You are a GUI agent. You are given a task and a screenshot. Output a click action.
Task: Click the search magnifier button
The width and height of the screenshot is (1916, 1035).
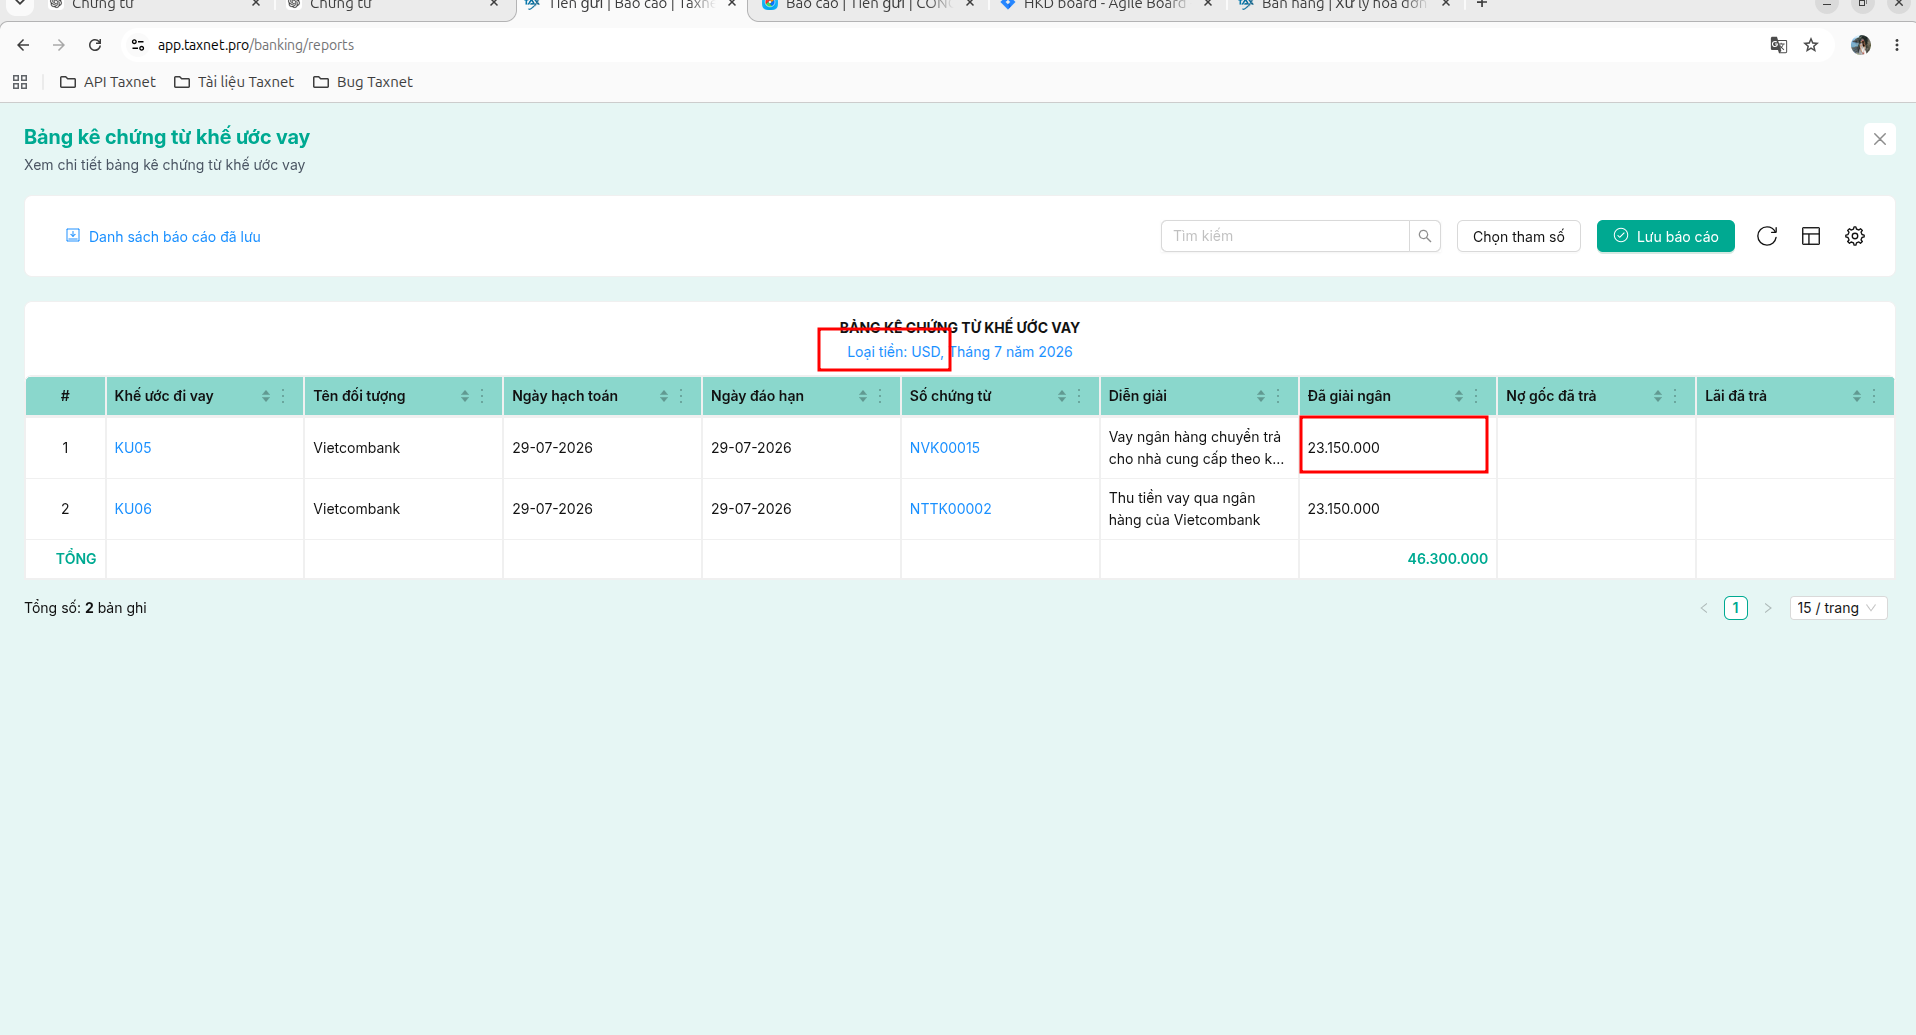1425,236
